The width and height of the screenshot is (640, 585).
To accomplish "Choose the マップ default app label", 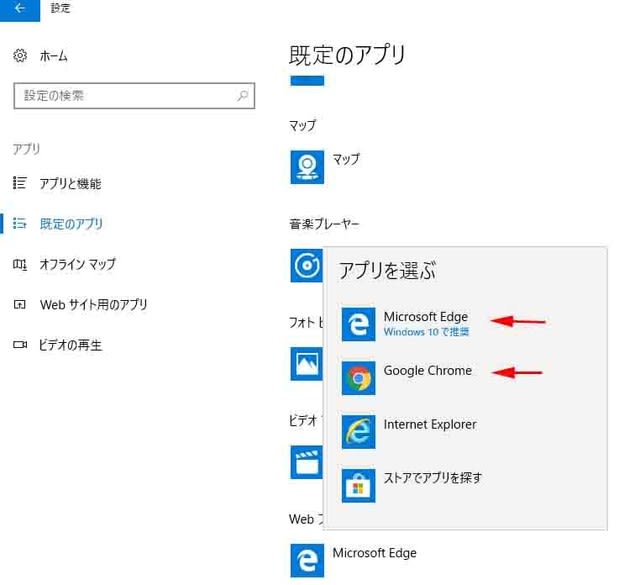I will pyautogui.click(x=346, y=158).
